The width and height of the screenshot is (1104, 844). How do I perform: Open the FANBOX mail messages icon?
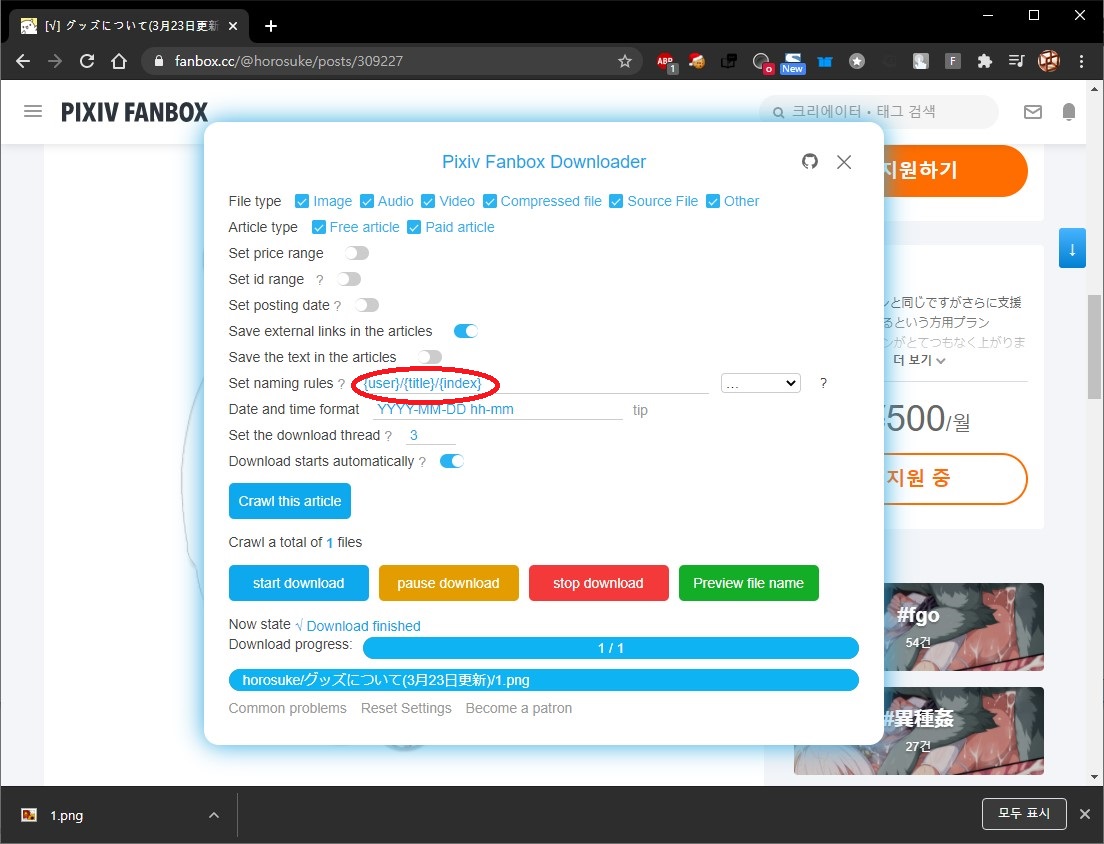click(1032, 112)
